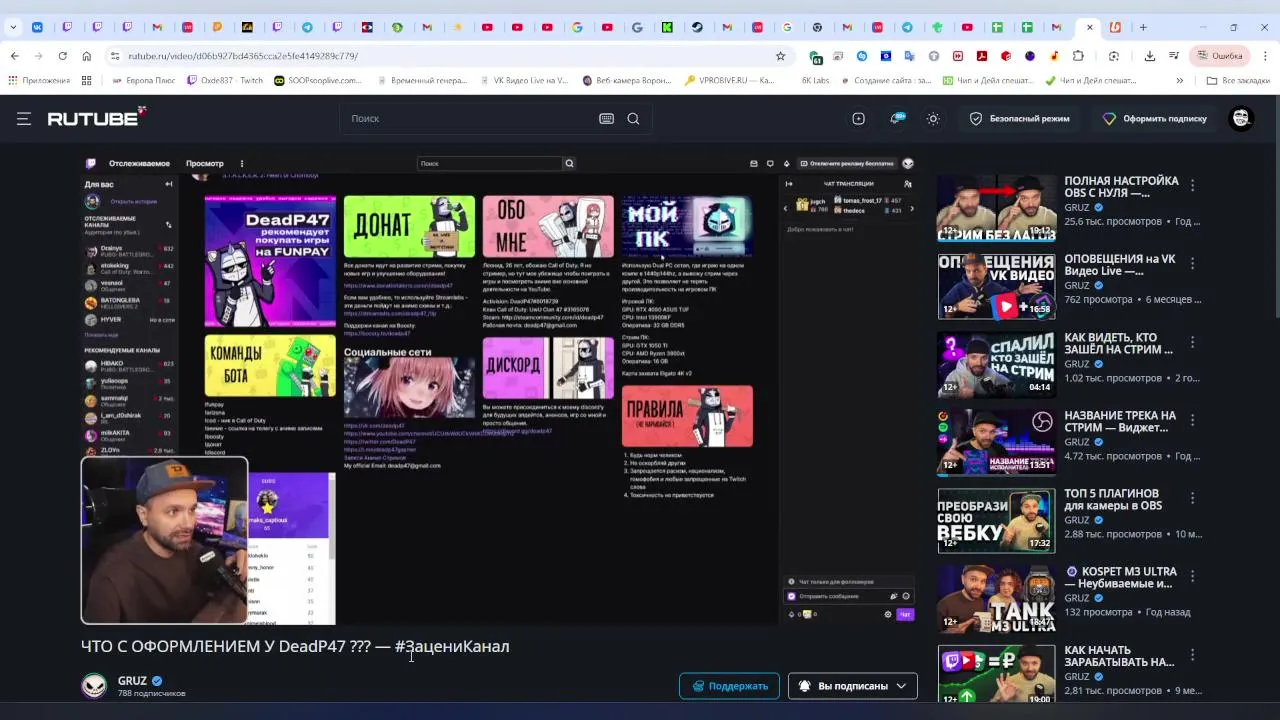Open options for КАК НАЧАТЬ ЗАРАБАТЫВАТЬ video
The height and width of the screenshot is (720, 1280).
click(x=1192, y=653)
